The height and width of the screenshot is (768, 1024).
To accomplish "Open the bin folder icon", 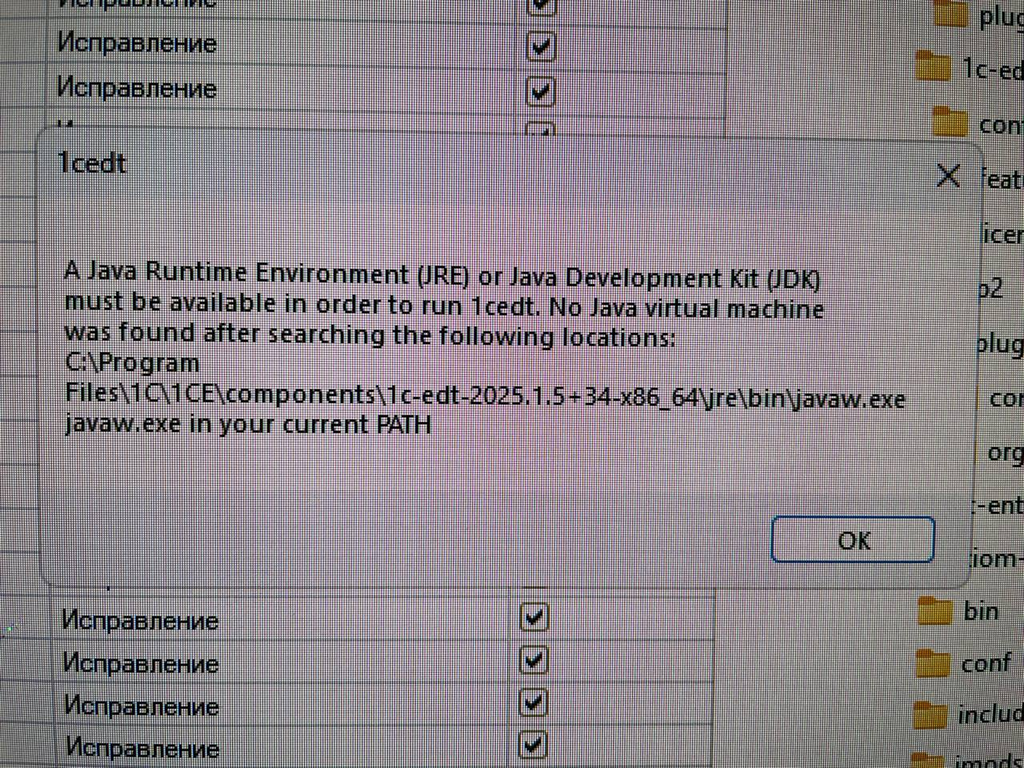I will pos(934,610).
